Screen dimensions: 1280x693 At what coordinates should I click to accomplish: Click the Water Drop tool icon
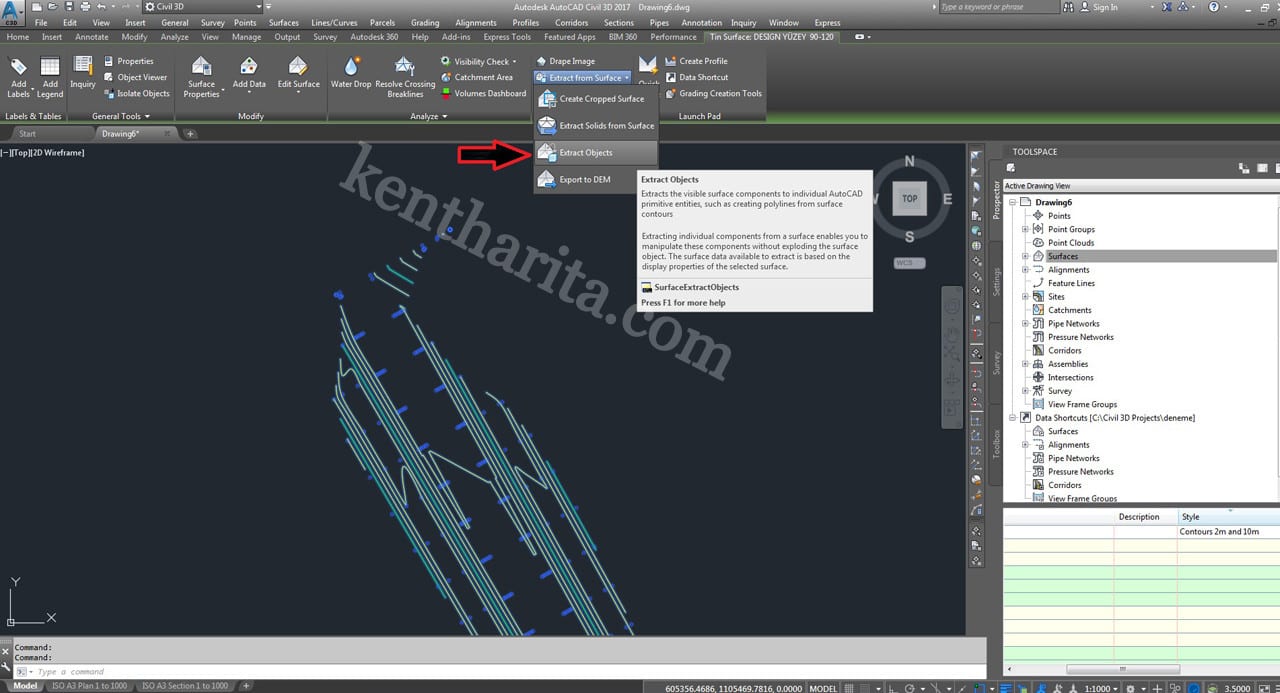pos(351,68)
